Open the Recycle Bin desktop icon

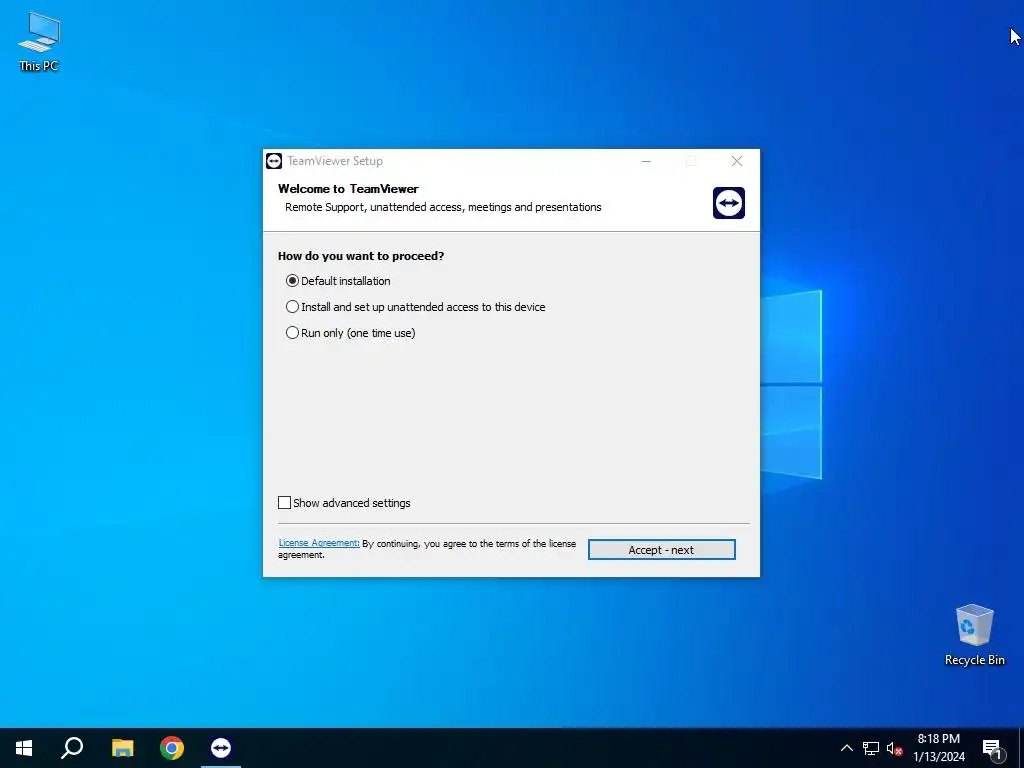[x=974, y=635]
